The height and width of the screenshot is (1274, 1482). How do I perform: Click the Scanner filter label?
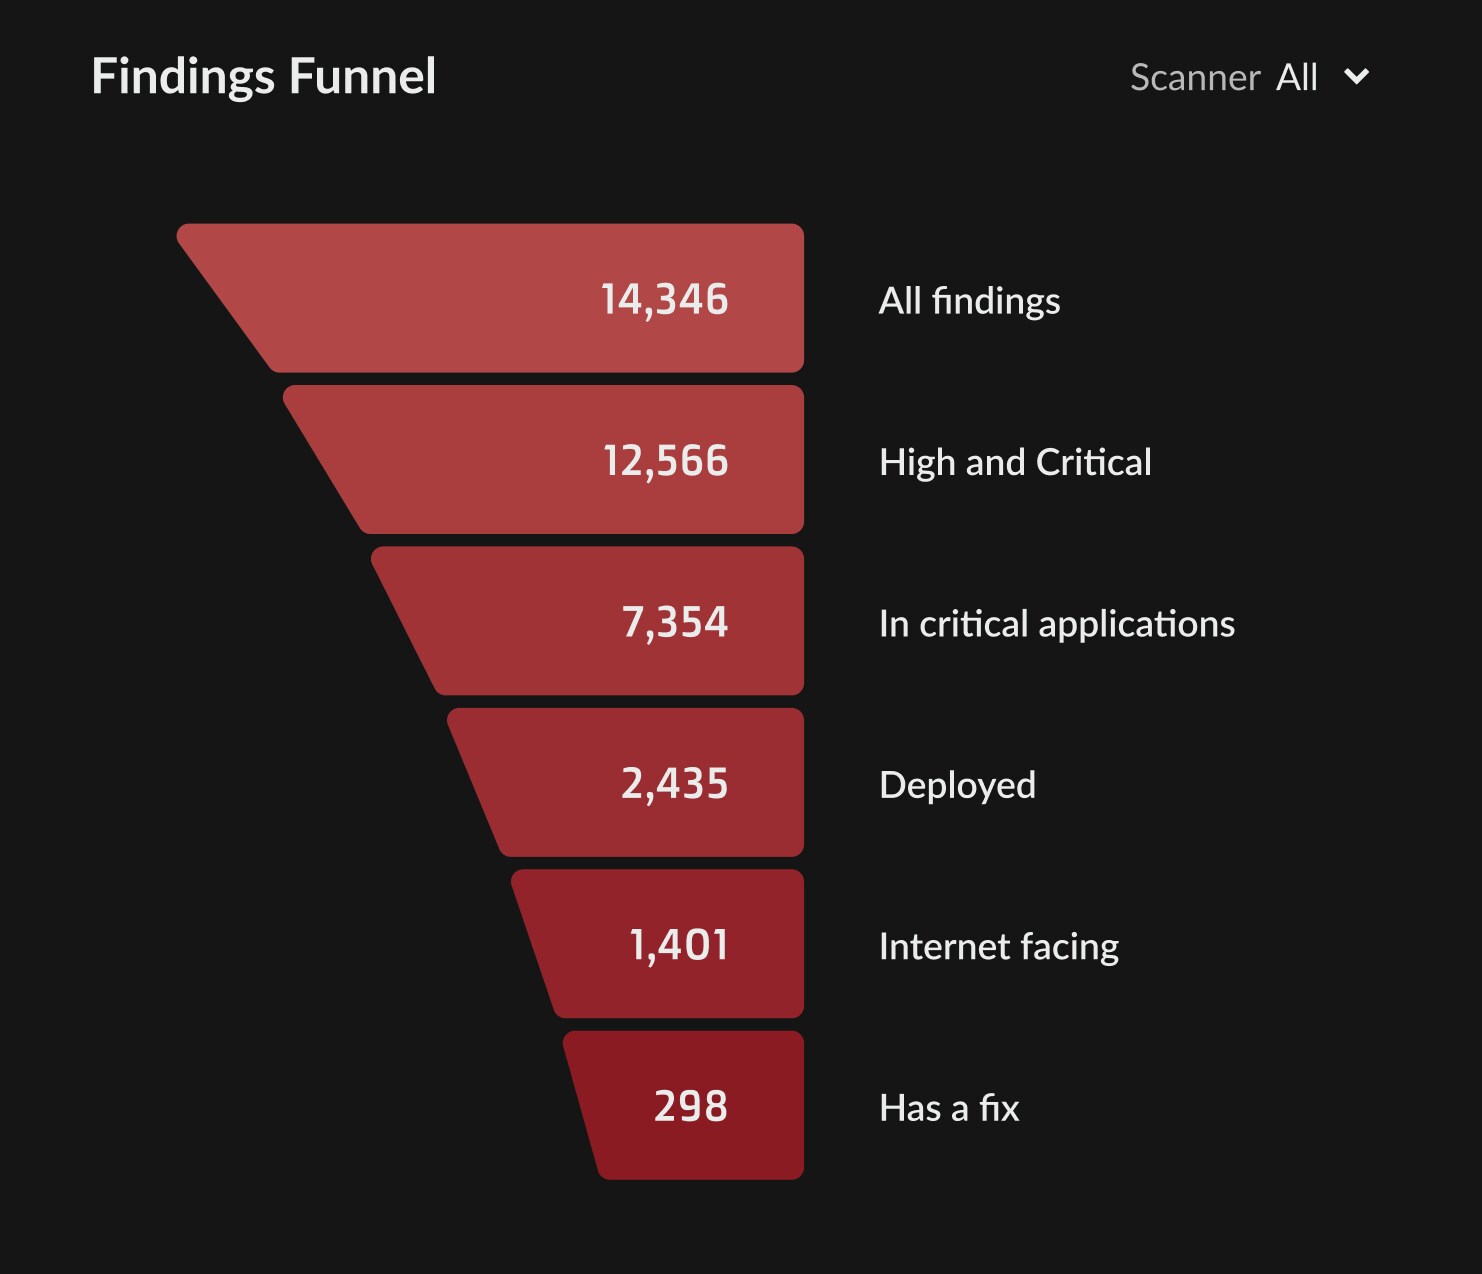(1194, 77)
